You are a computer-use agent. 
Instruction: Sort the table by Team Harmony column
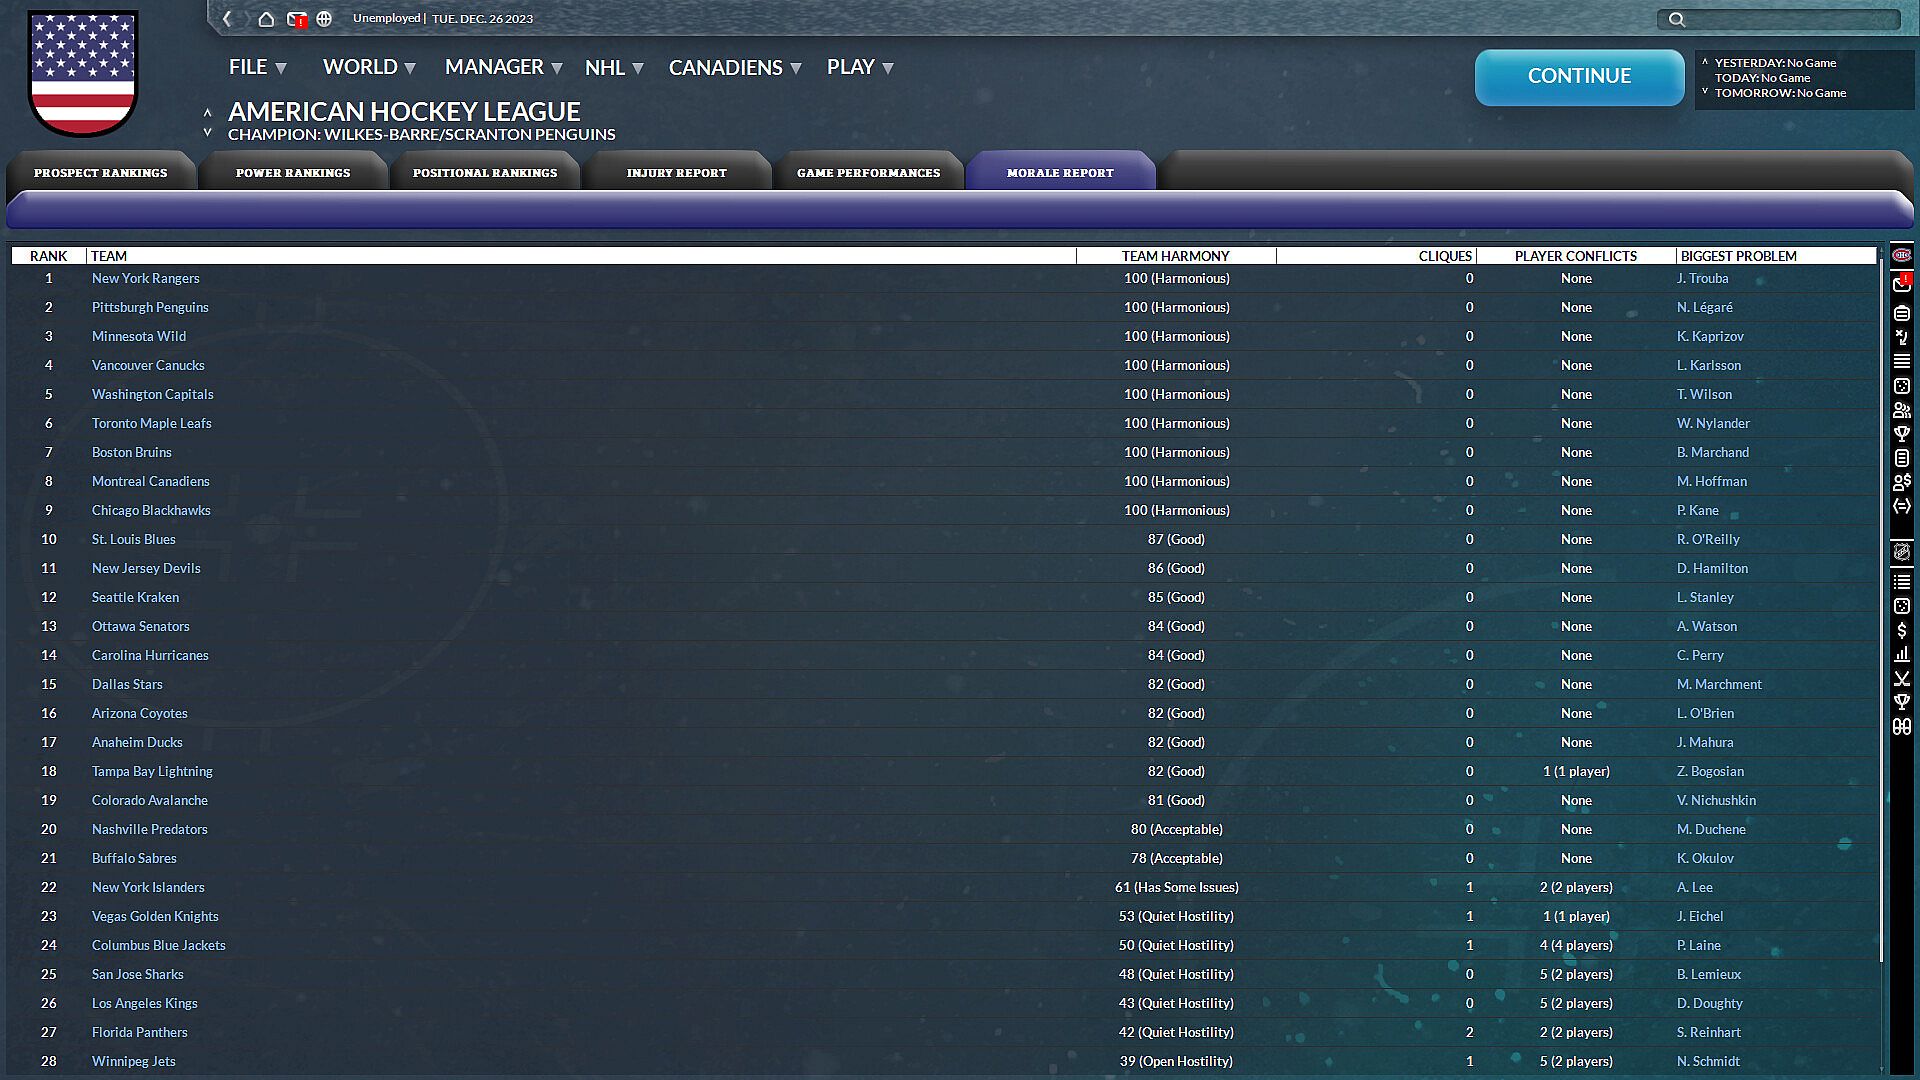tap(1175, 256)
